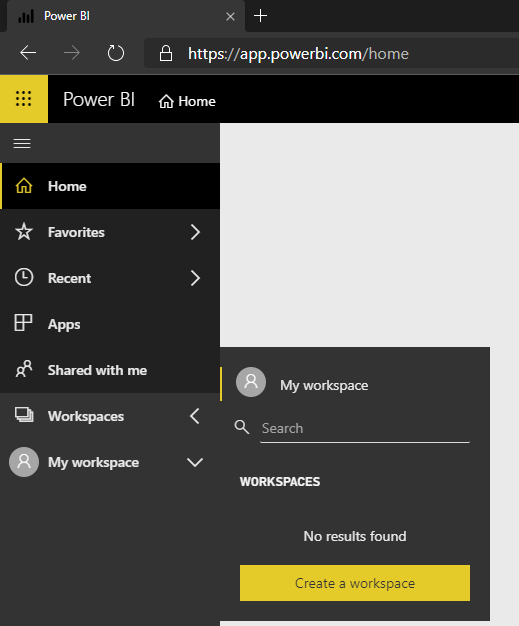Click the Power BI tab favicon
This screenshot has width=519, height=626.
point(26,16)
